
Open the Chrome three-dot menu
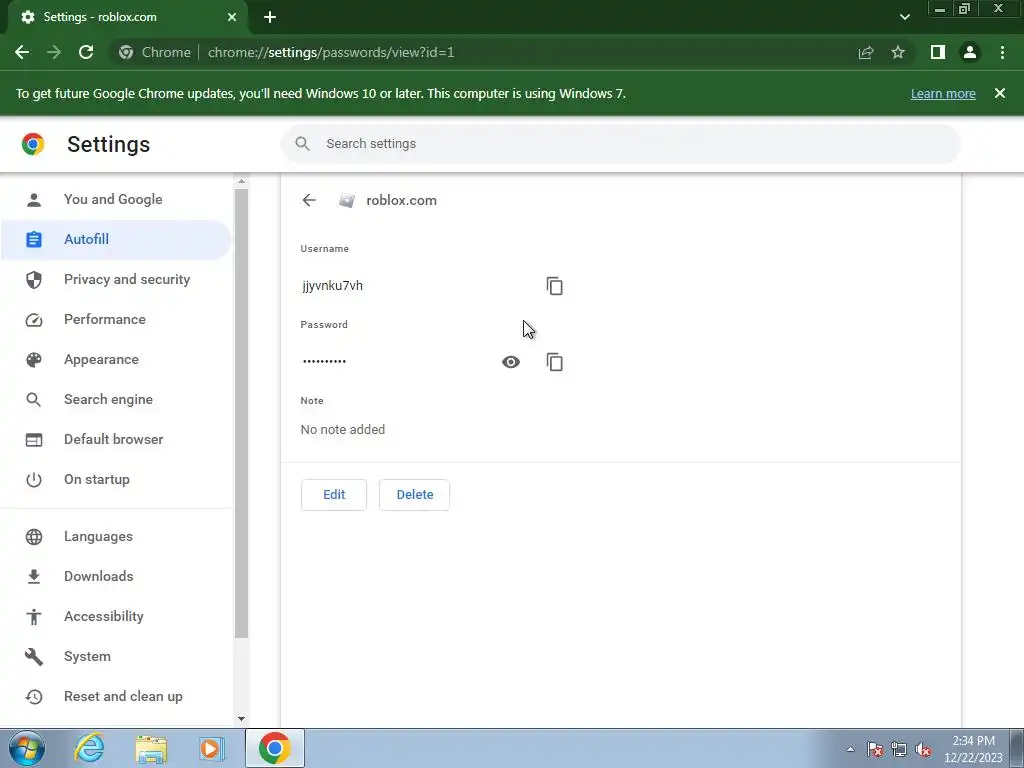pyautogui.click(x=1002, y=52)
